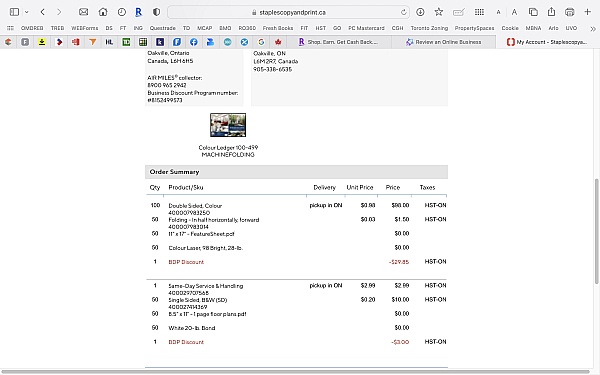The width and height of the screenshot is (600, 375).
Task: Open the Fresh Books bookmark
Action: [x=278, y=28]
